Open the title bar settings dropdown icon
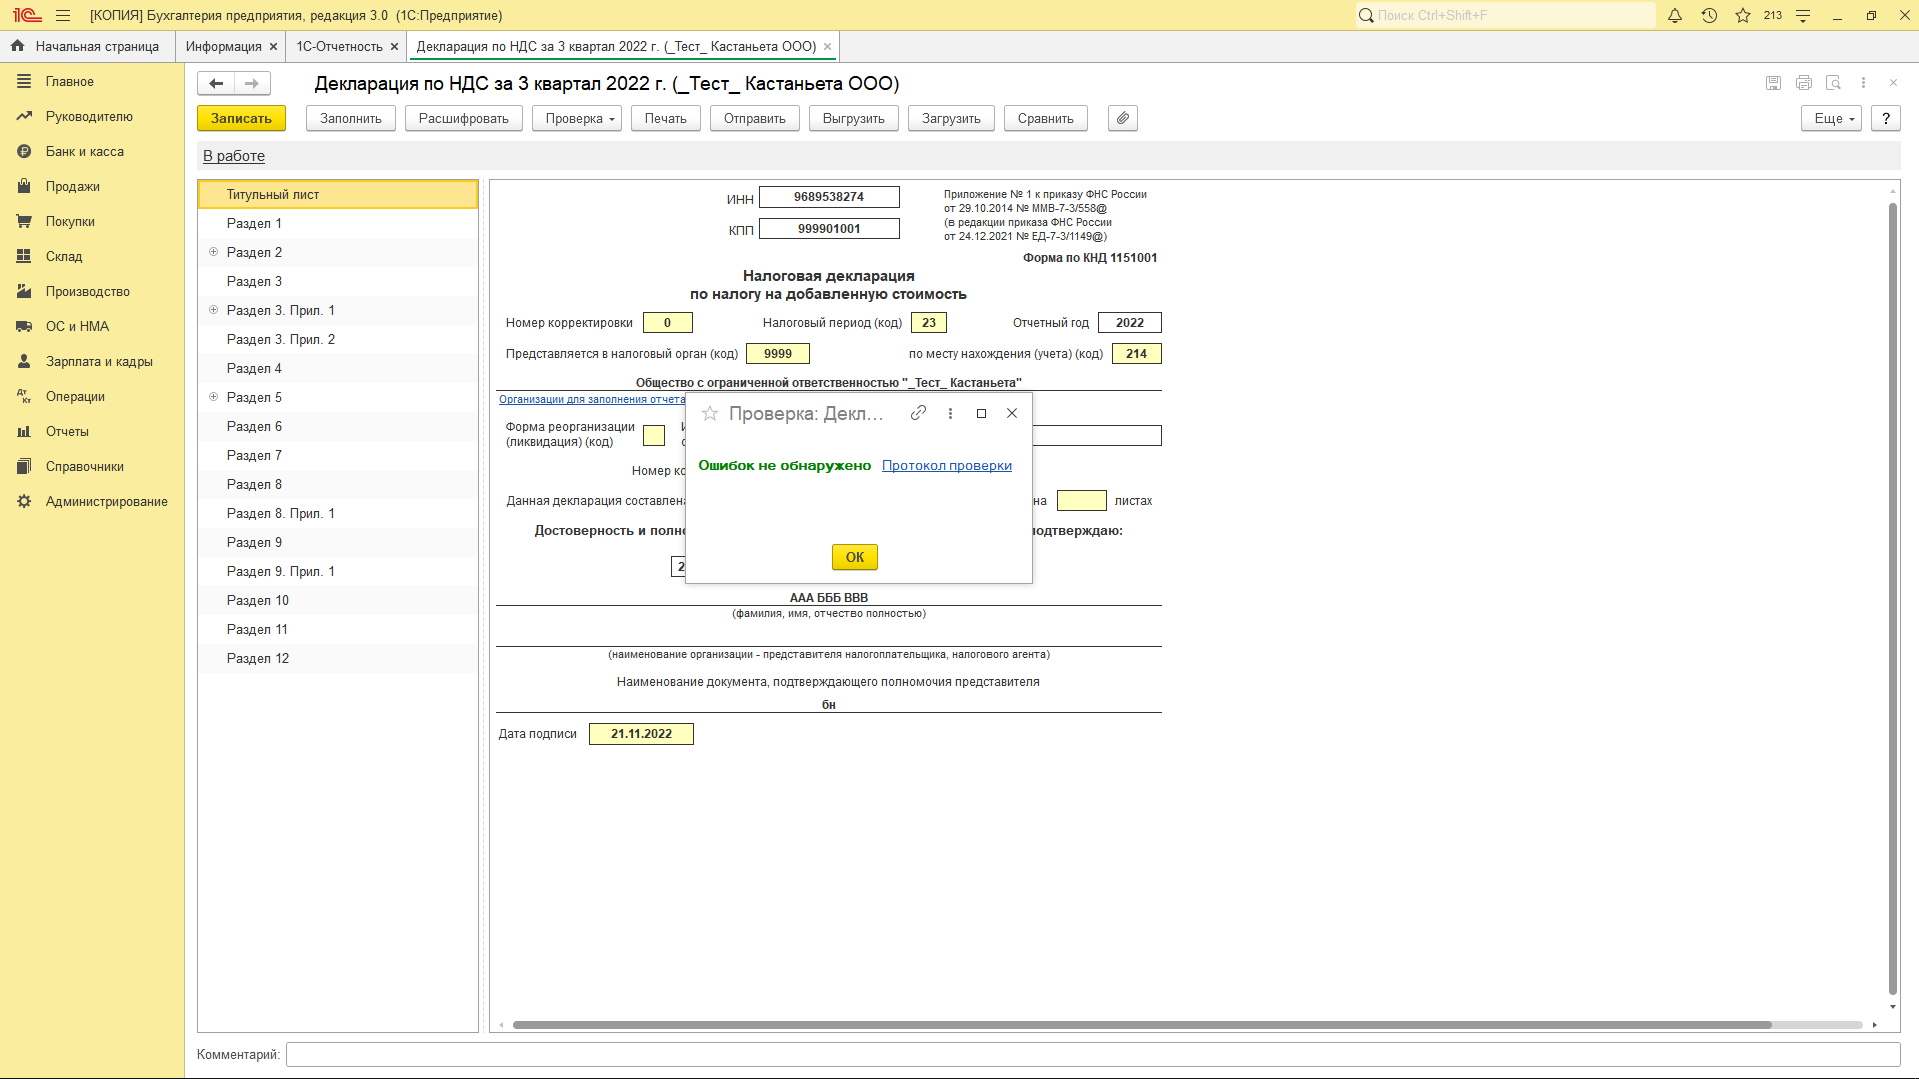The height and width of the screenshot is (1079, 1919). click(1803, 15)
